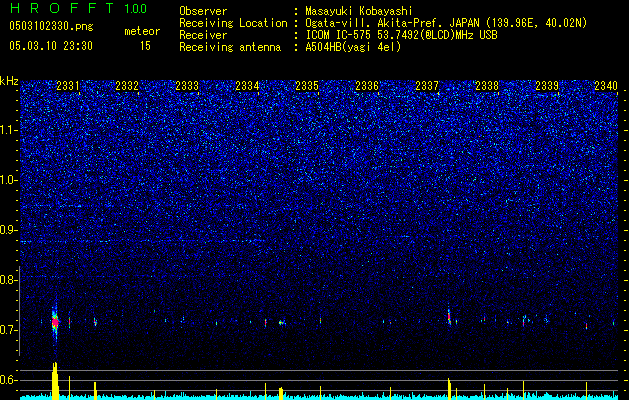This screenshot has width=629, height=400.
Task: Select the 2332 time marker
Action: [x=127, y=85]
